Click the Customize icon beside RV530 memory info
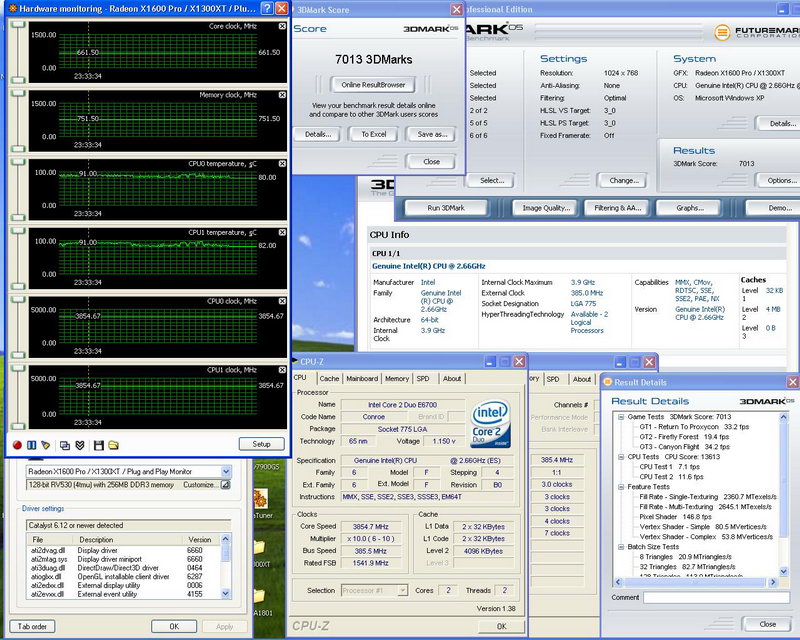The image size is (800, 640). tap(226, 484)
